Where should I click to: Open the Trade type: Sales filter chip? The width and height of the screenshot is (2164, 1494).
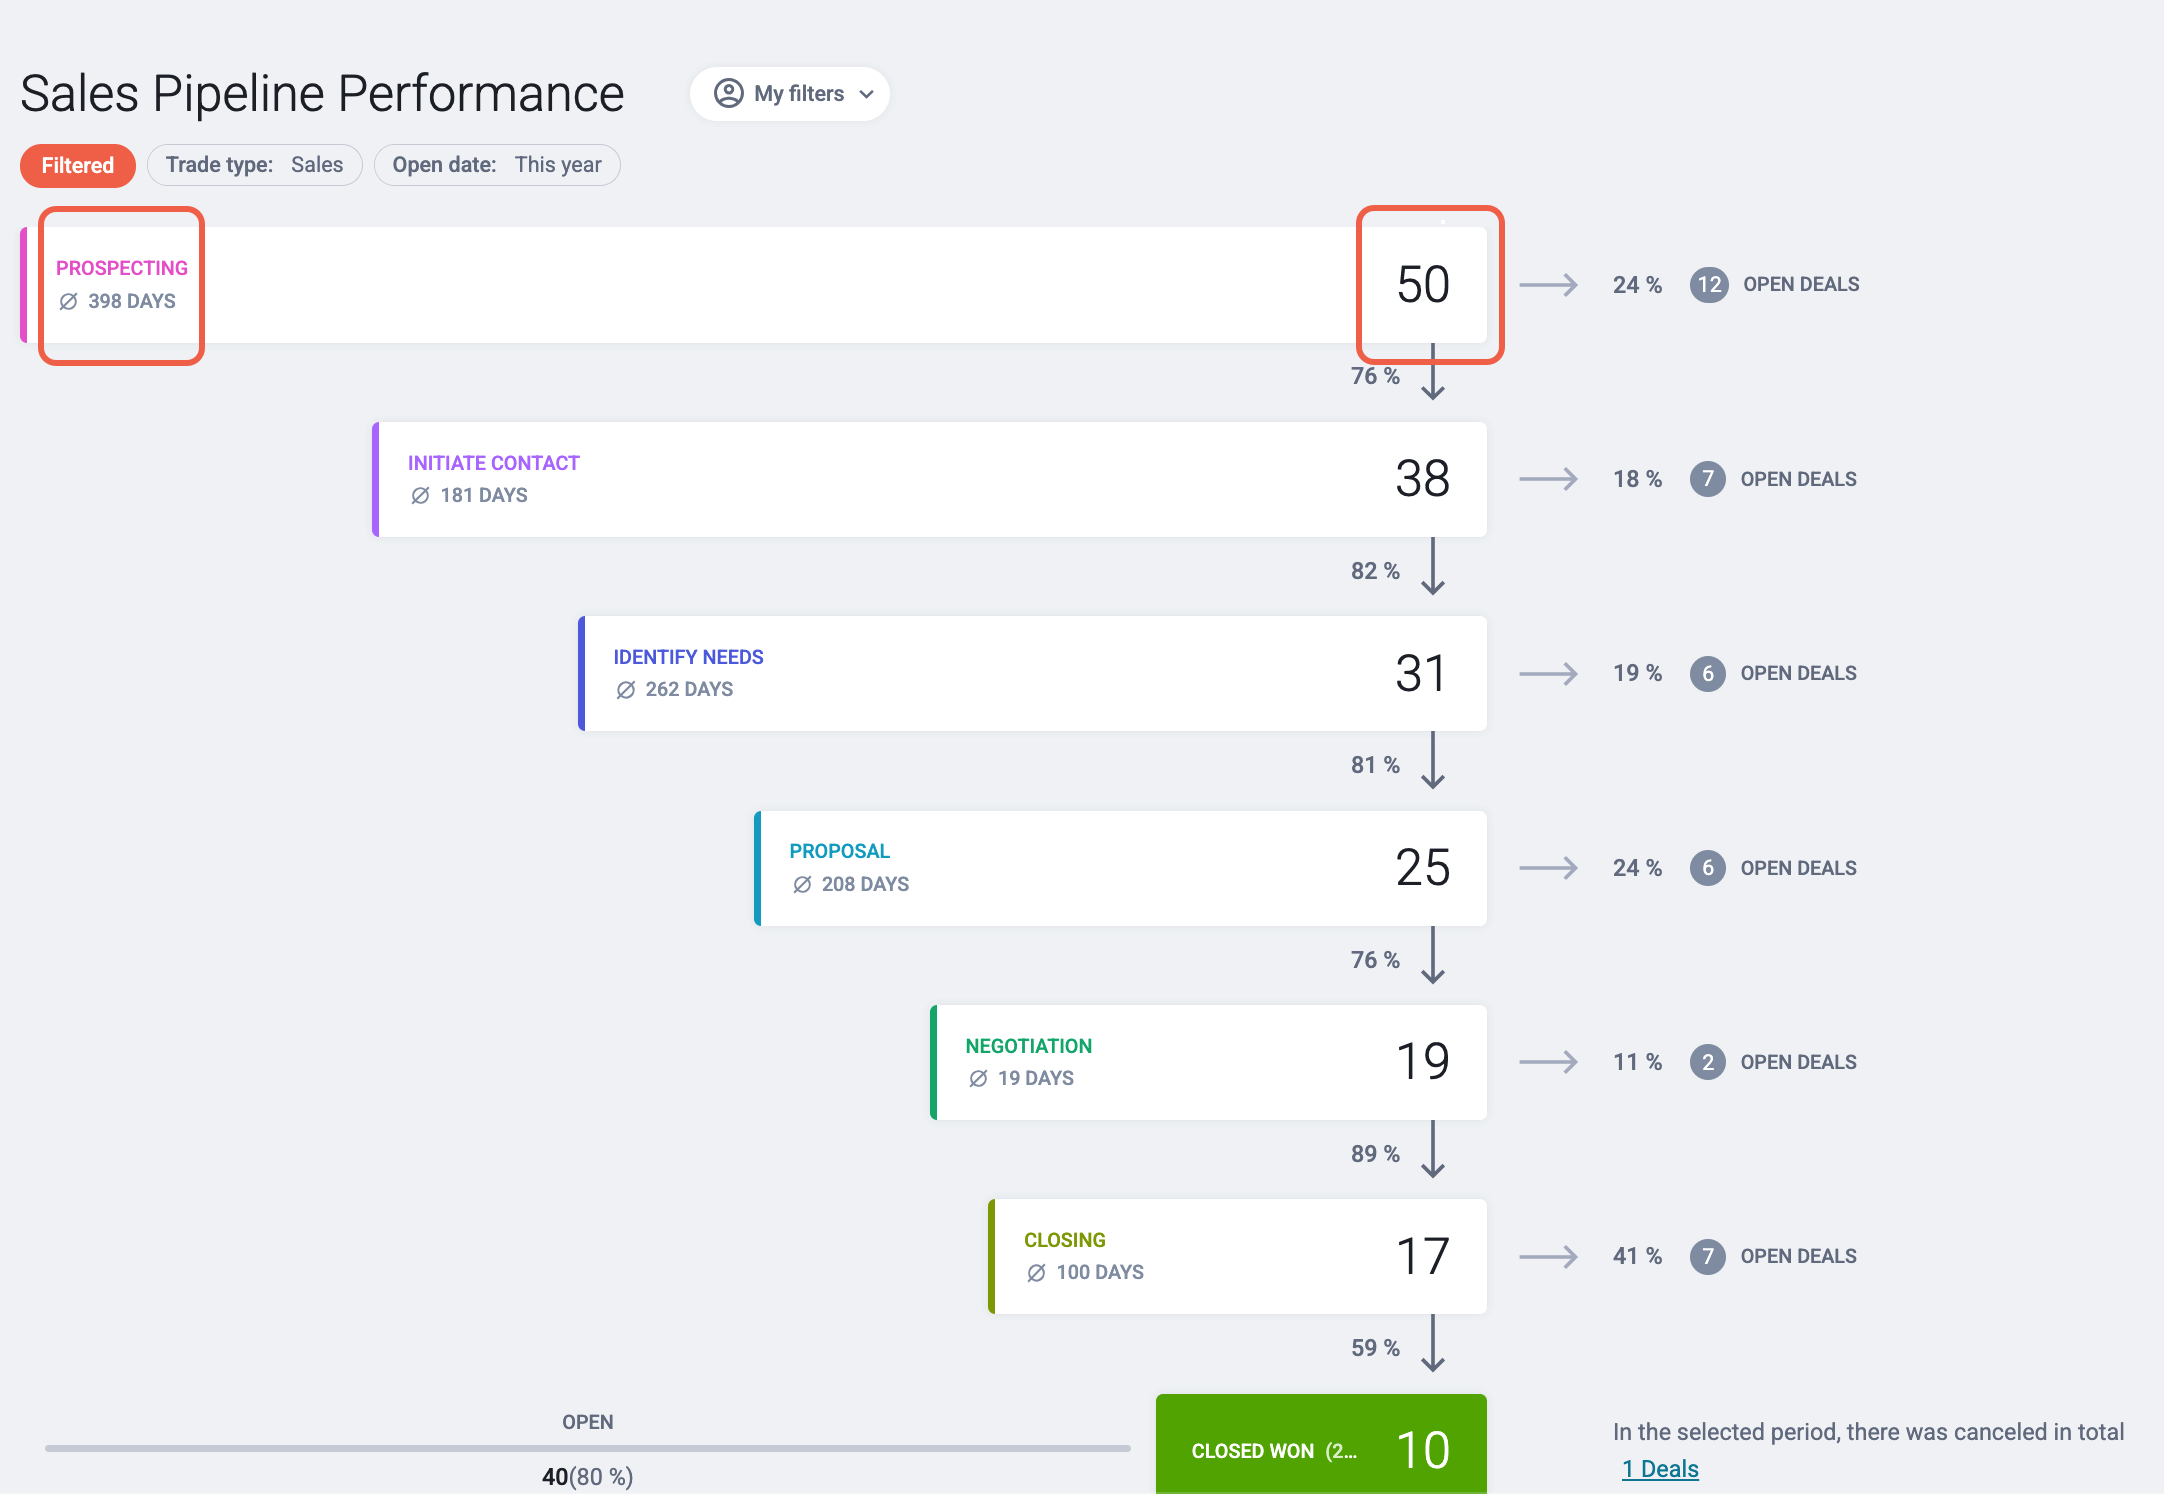[254, 165]
